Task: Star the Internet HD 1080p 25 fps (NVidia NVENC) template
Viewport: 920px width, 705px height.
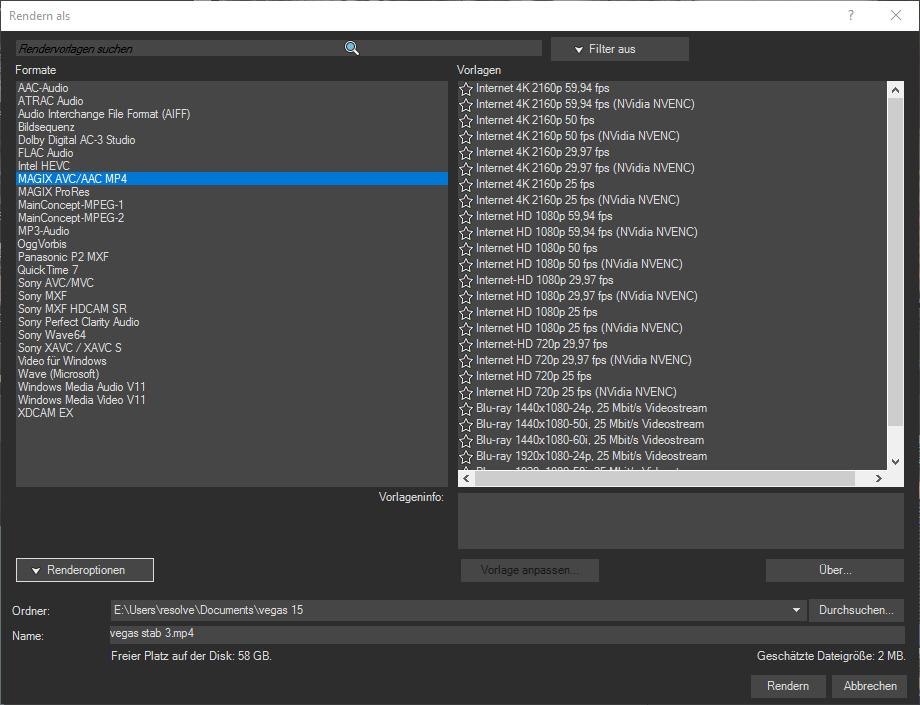Action: tap(466, 328)
